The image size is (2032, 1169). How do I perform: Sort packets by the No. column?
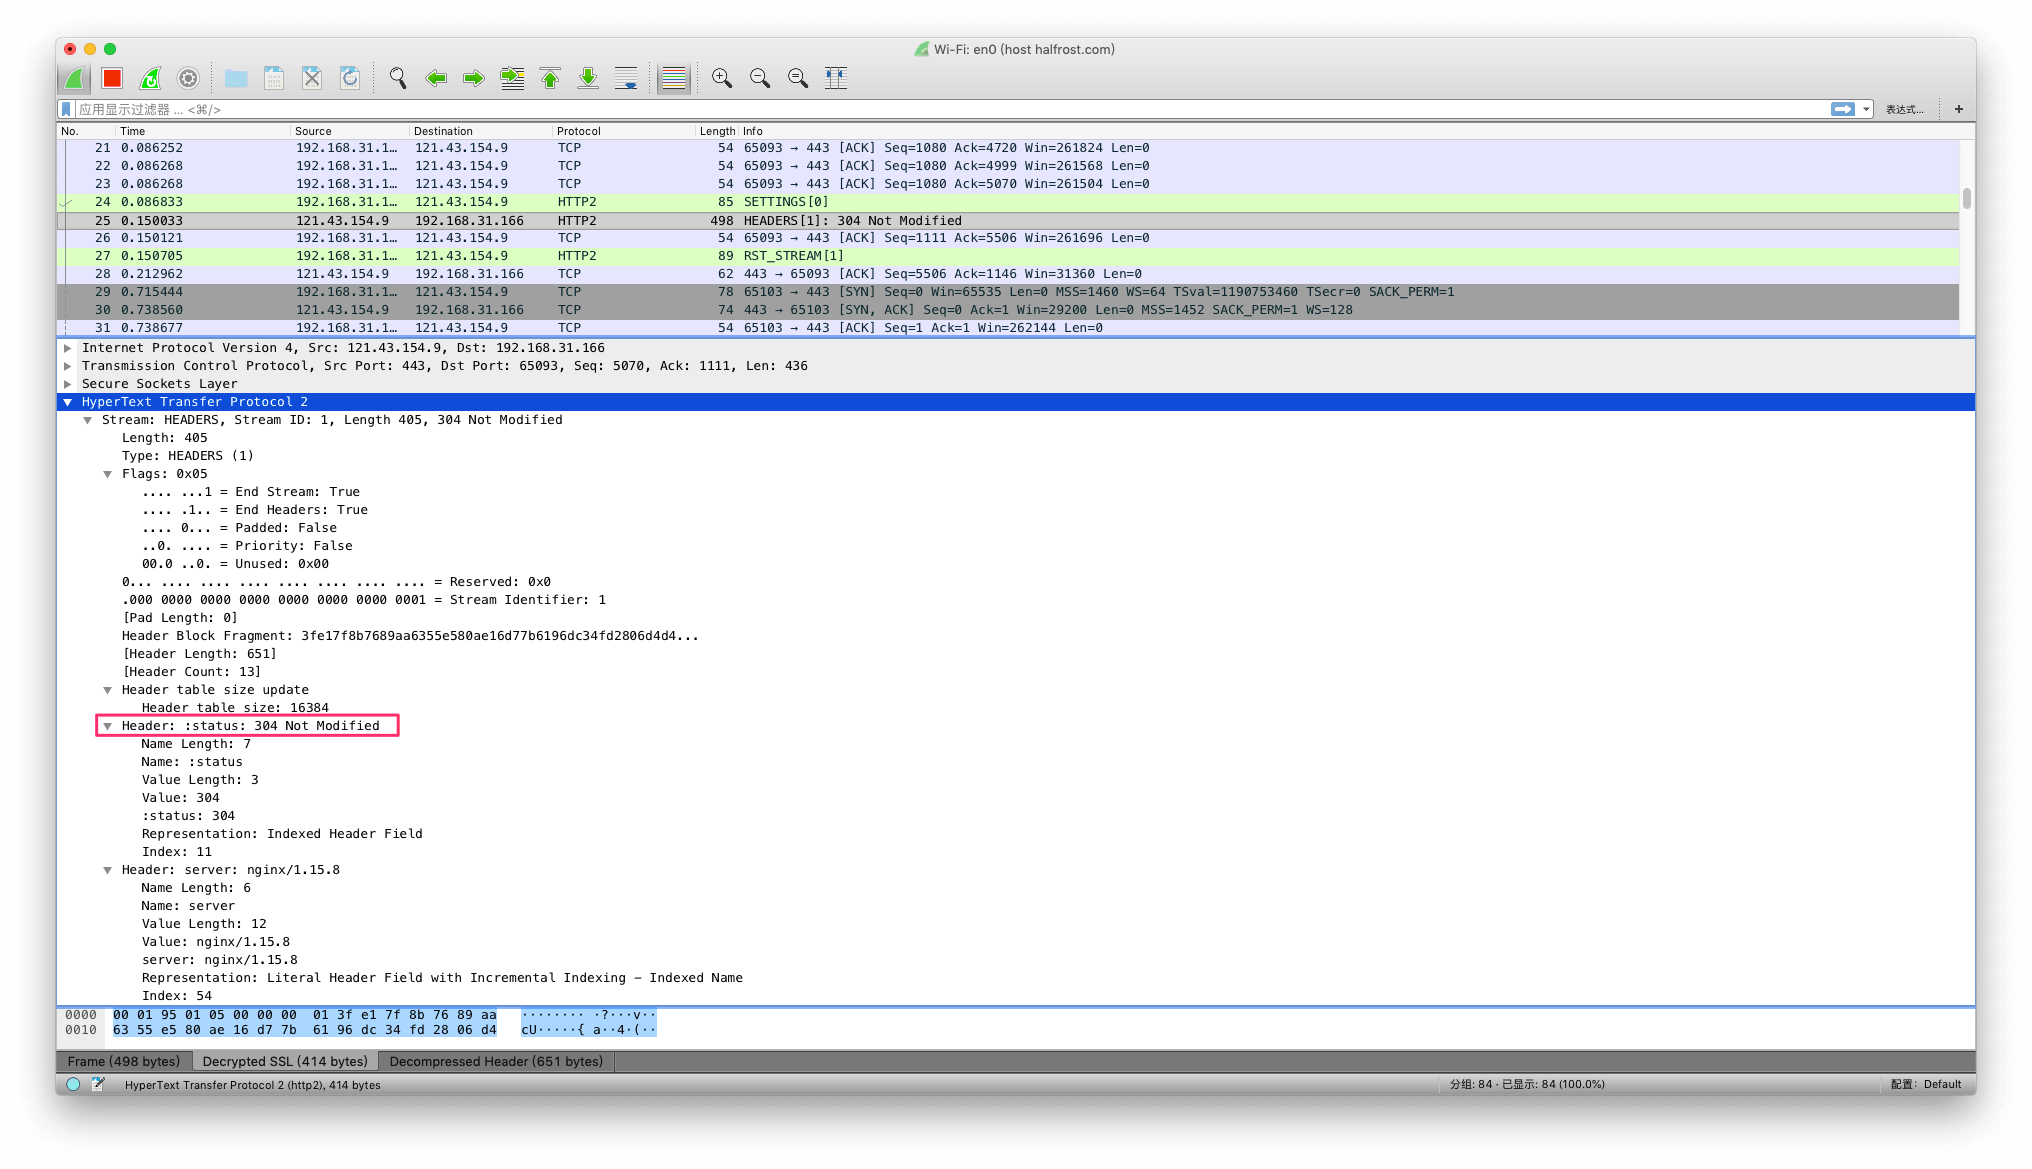click(86, 131)
